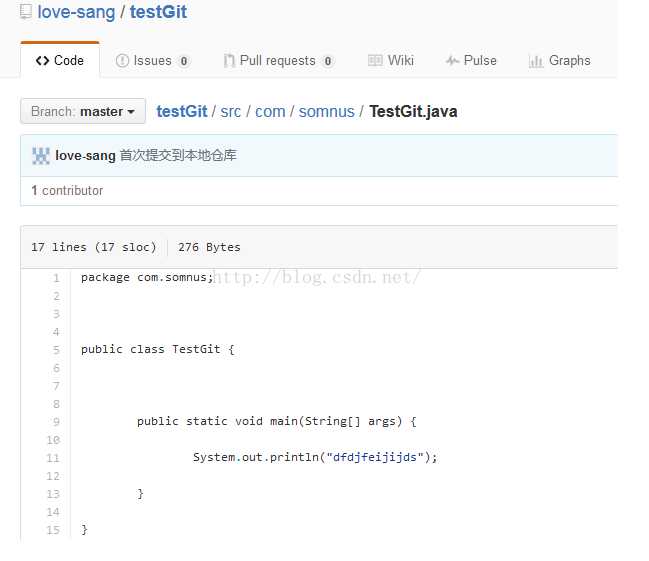Screen dimensions: 649x561
Task: Click the Pulse activity icon
Action: 452,61
